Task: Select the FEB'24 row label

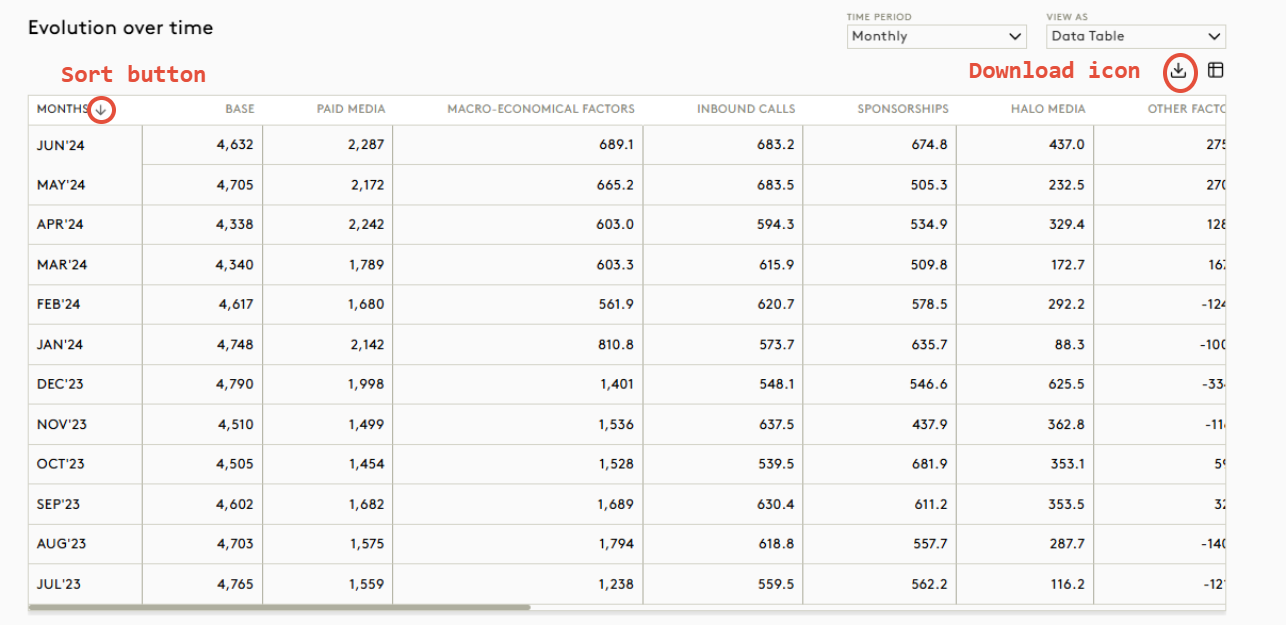Action: pos(59,304)
